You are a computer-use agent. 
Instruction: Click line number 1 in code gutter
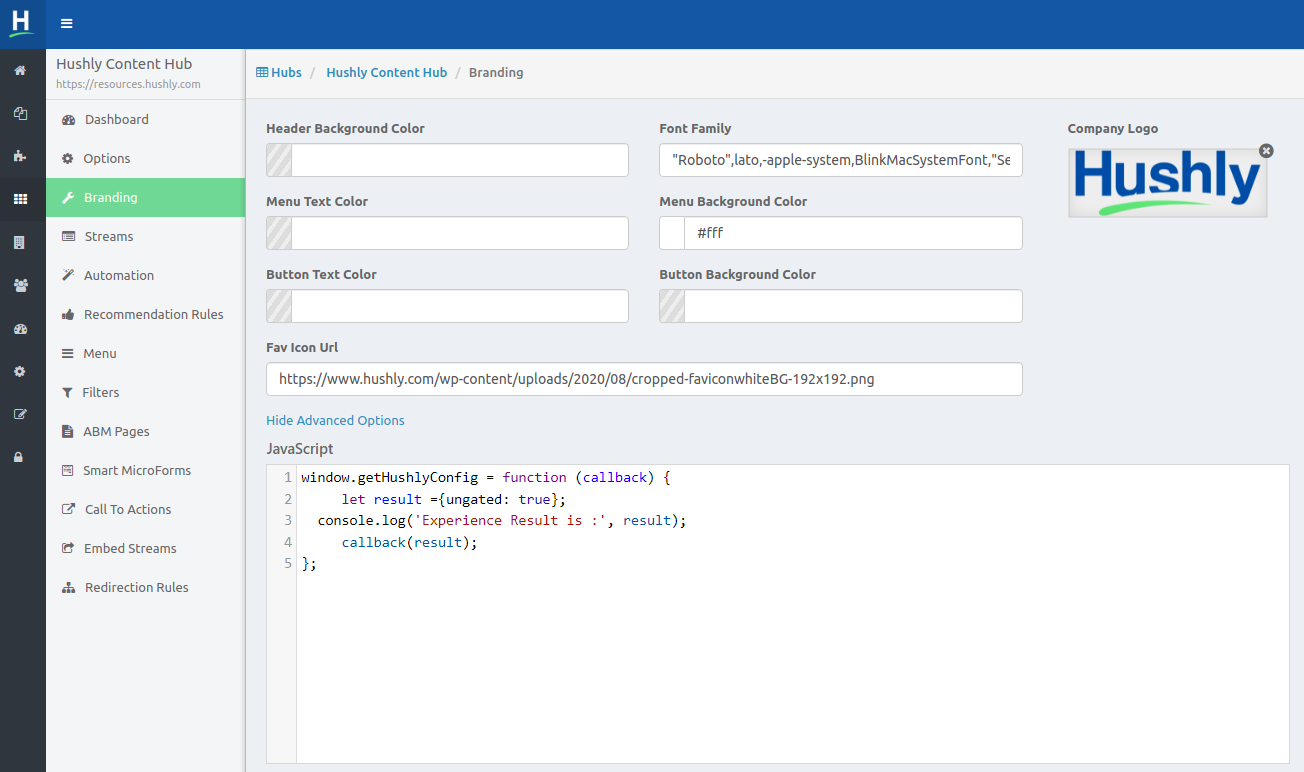[288, 477]
